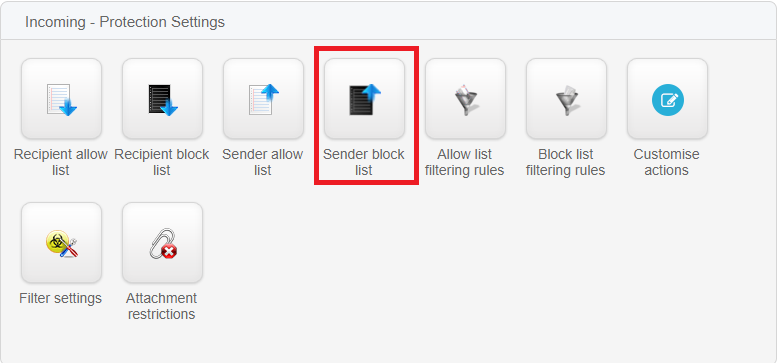Click the "Recipient block list" text label
Image resolution: width=778 pixels, height=363 pixels.
click(162, 162)
